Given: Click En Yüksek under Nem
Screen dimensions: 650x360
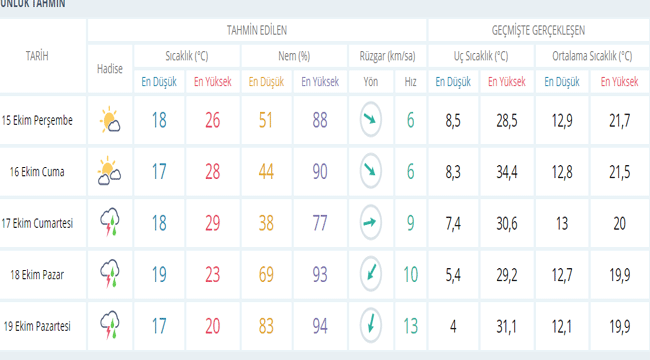Looking at the screenshot, I should point(320,82).
